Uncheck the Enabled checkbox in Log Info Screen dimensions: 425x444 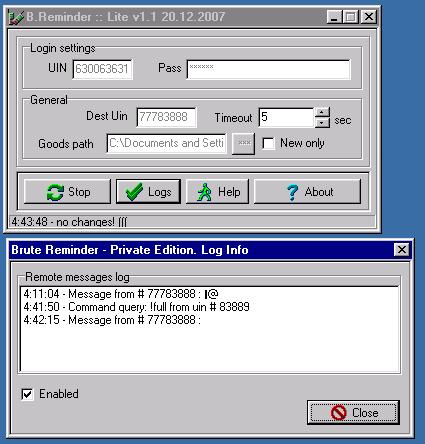click(27, 394)
